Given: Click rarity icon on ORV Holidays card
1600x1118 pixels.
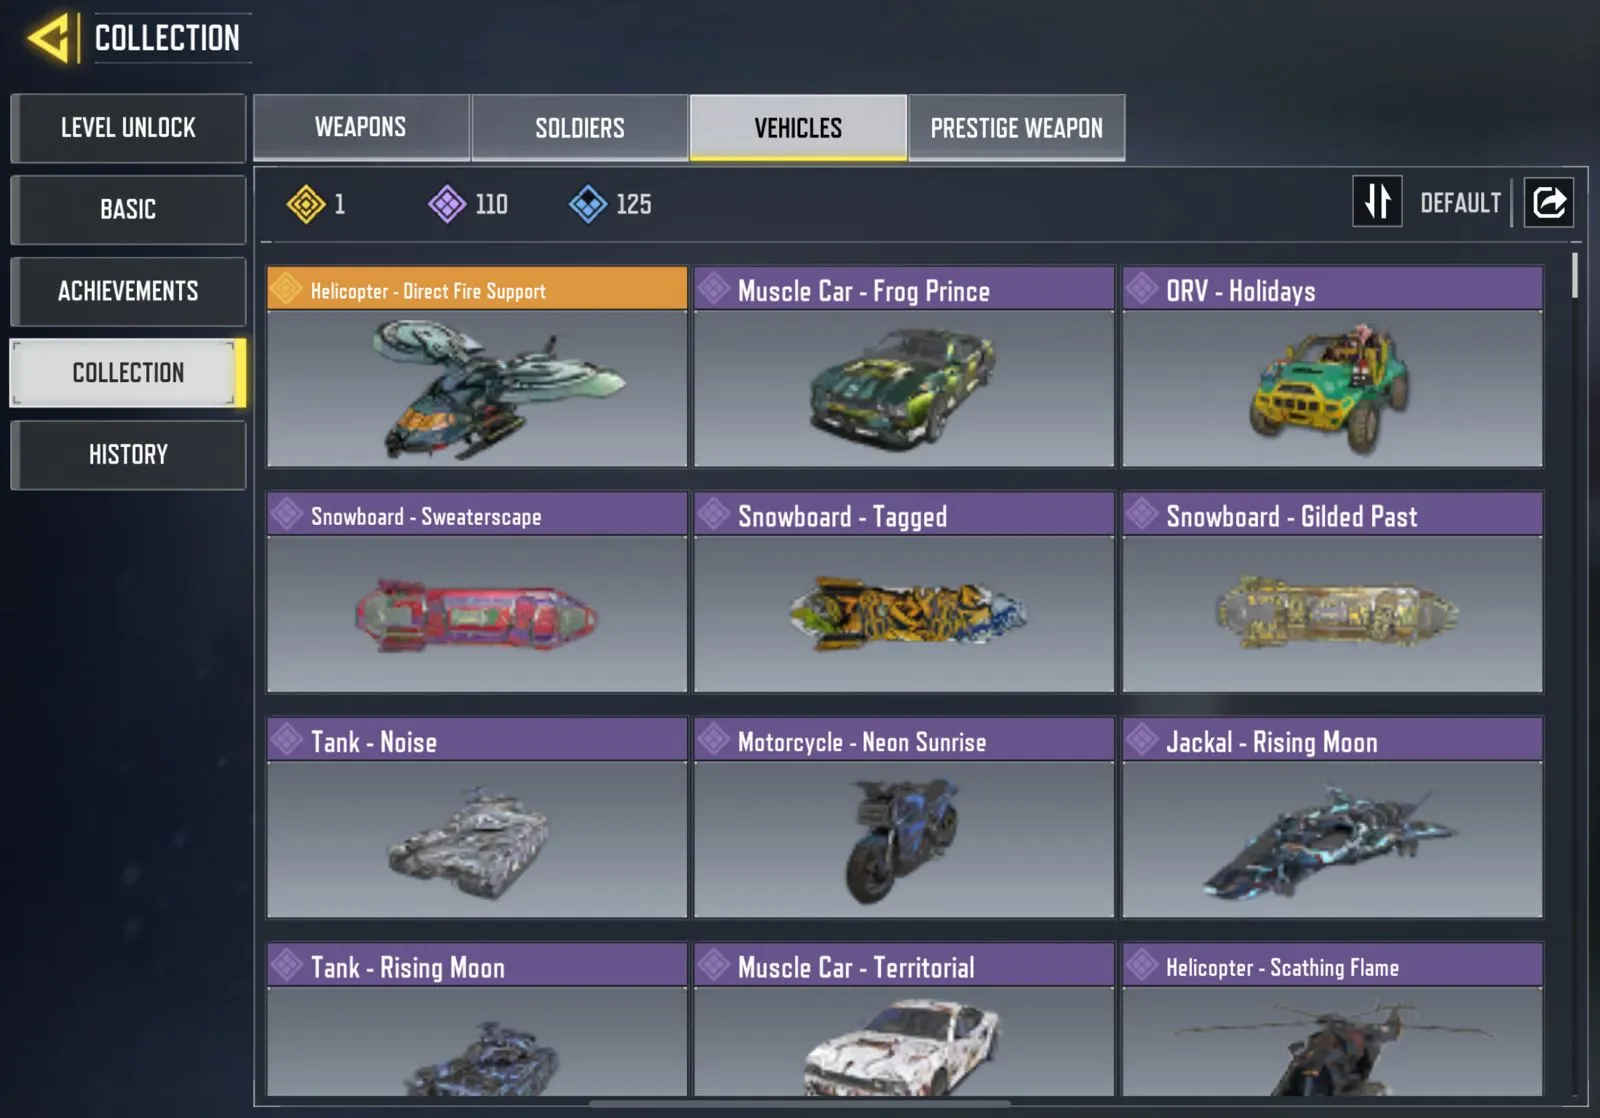Looking at the screenshot, I should pyautogui.click(x=1142, y=289).
